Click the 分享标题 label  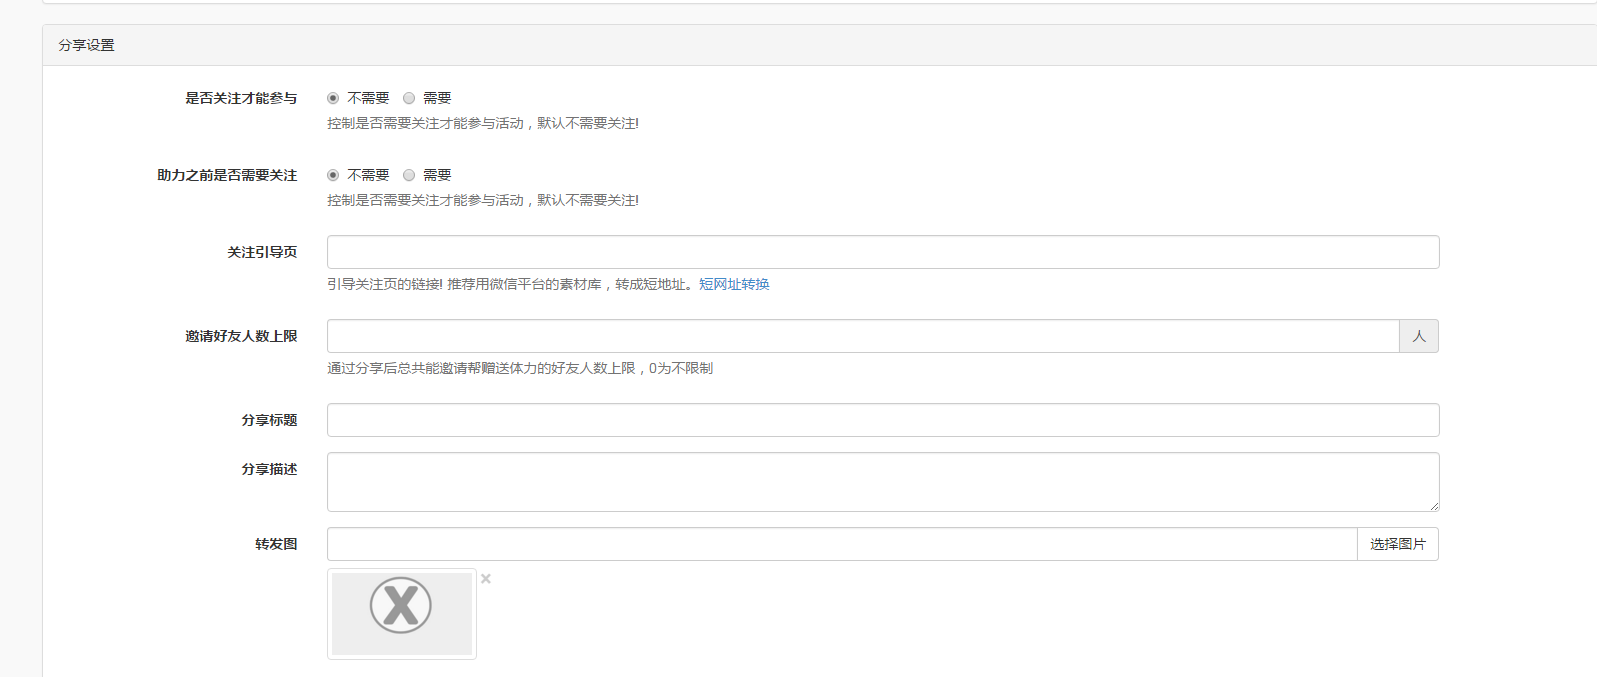coord(269,420)
